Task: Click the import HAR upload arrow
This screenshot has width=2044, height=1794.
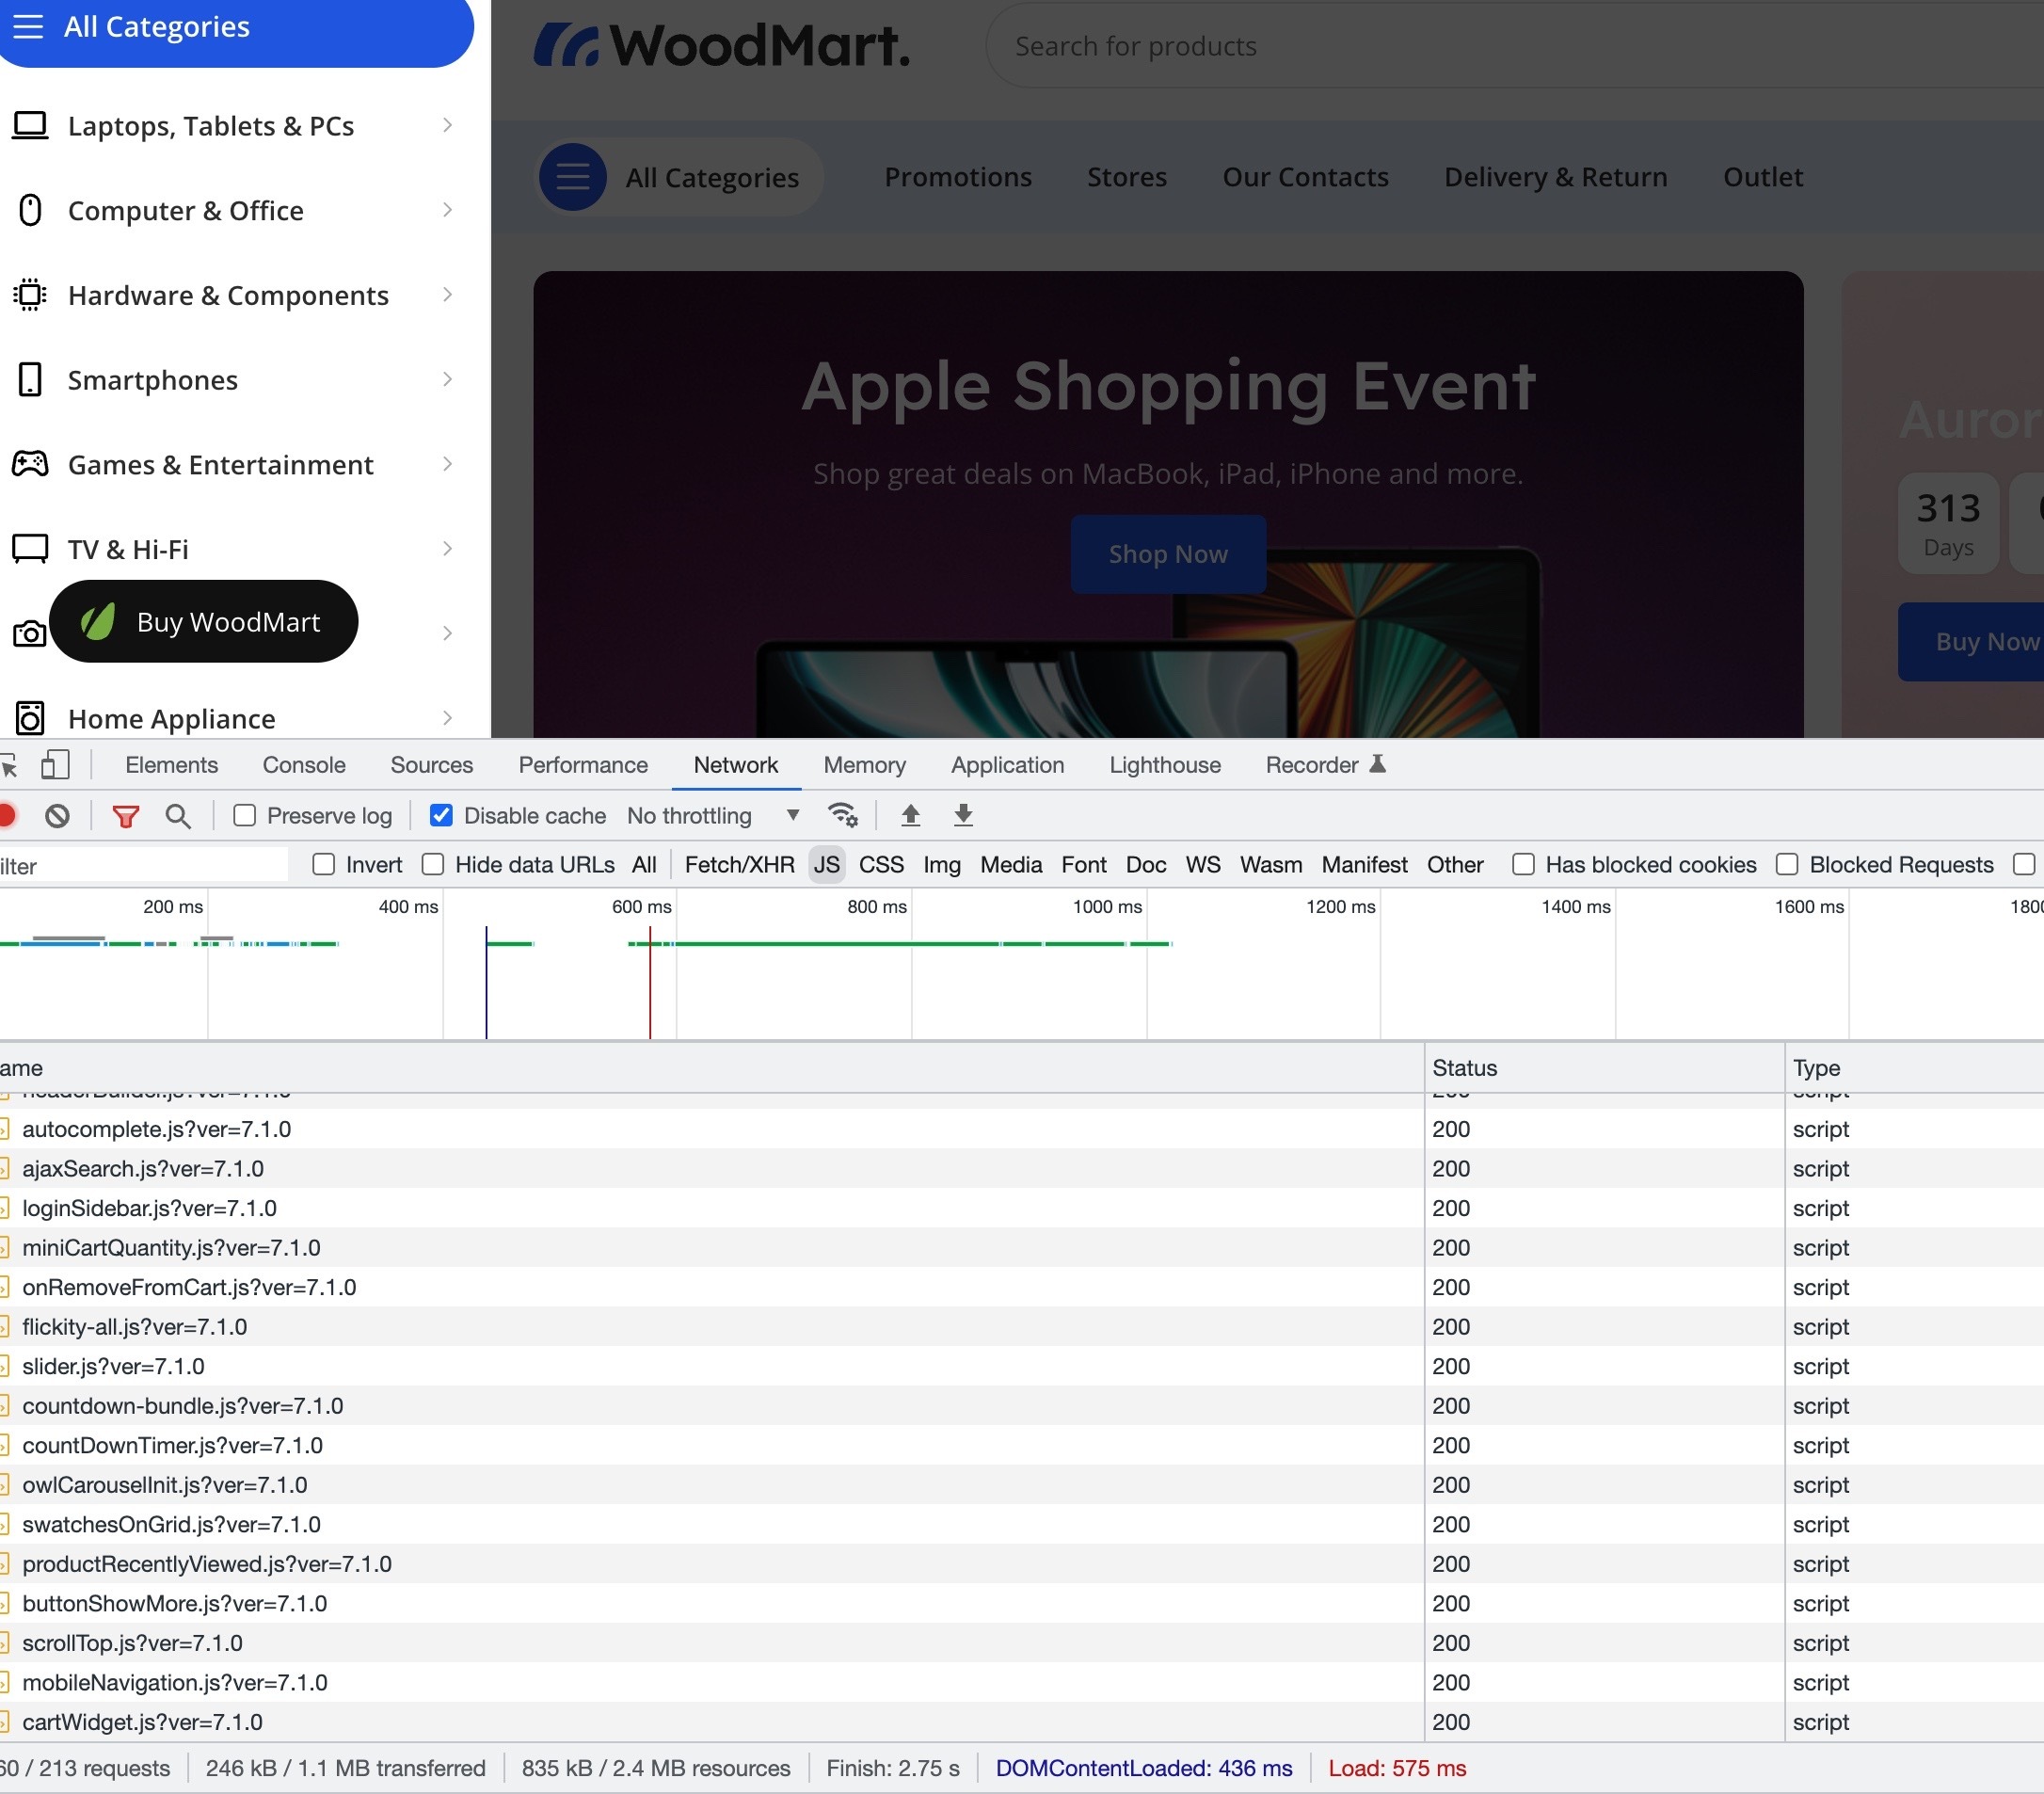Action: [910, 816]
